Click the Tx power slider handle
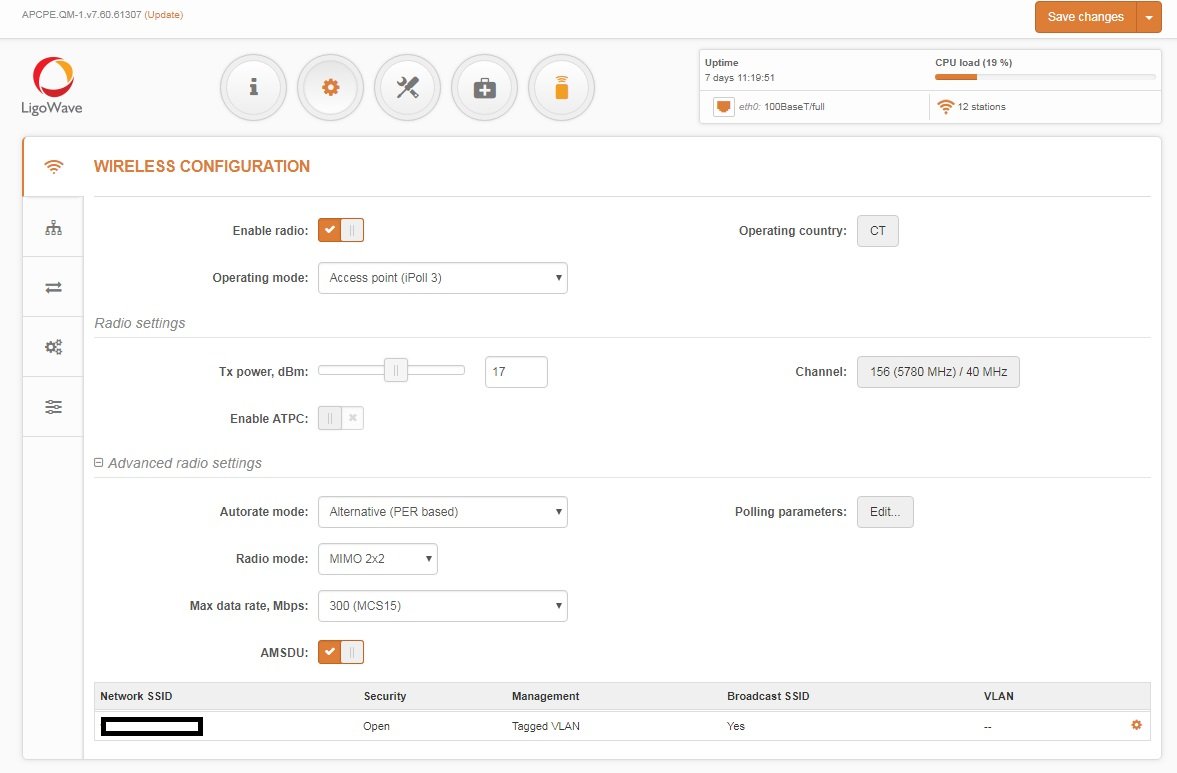The image size is (1177, 773). 396,371
